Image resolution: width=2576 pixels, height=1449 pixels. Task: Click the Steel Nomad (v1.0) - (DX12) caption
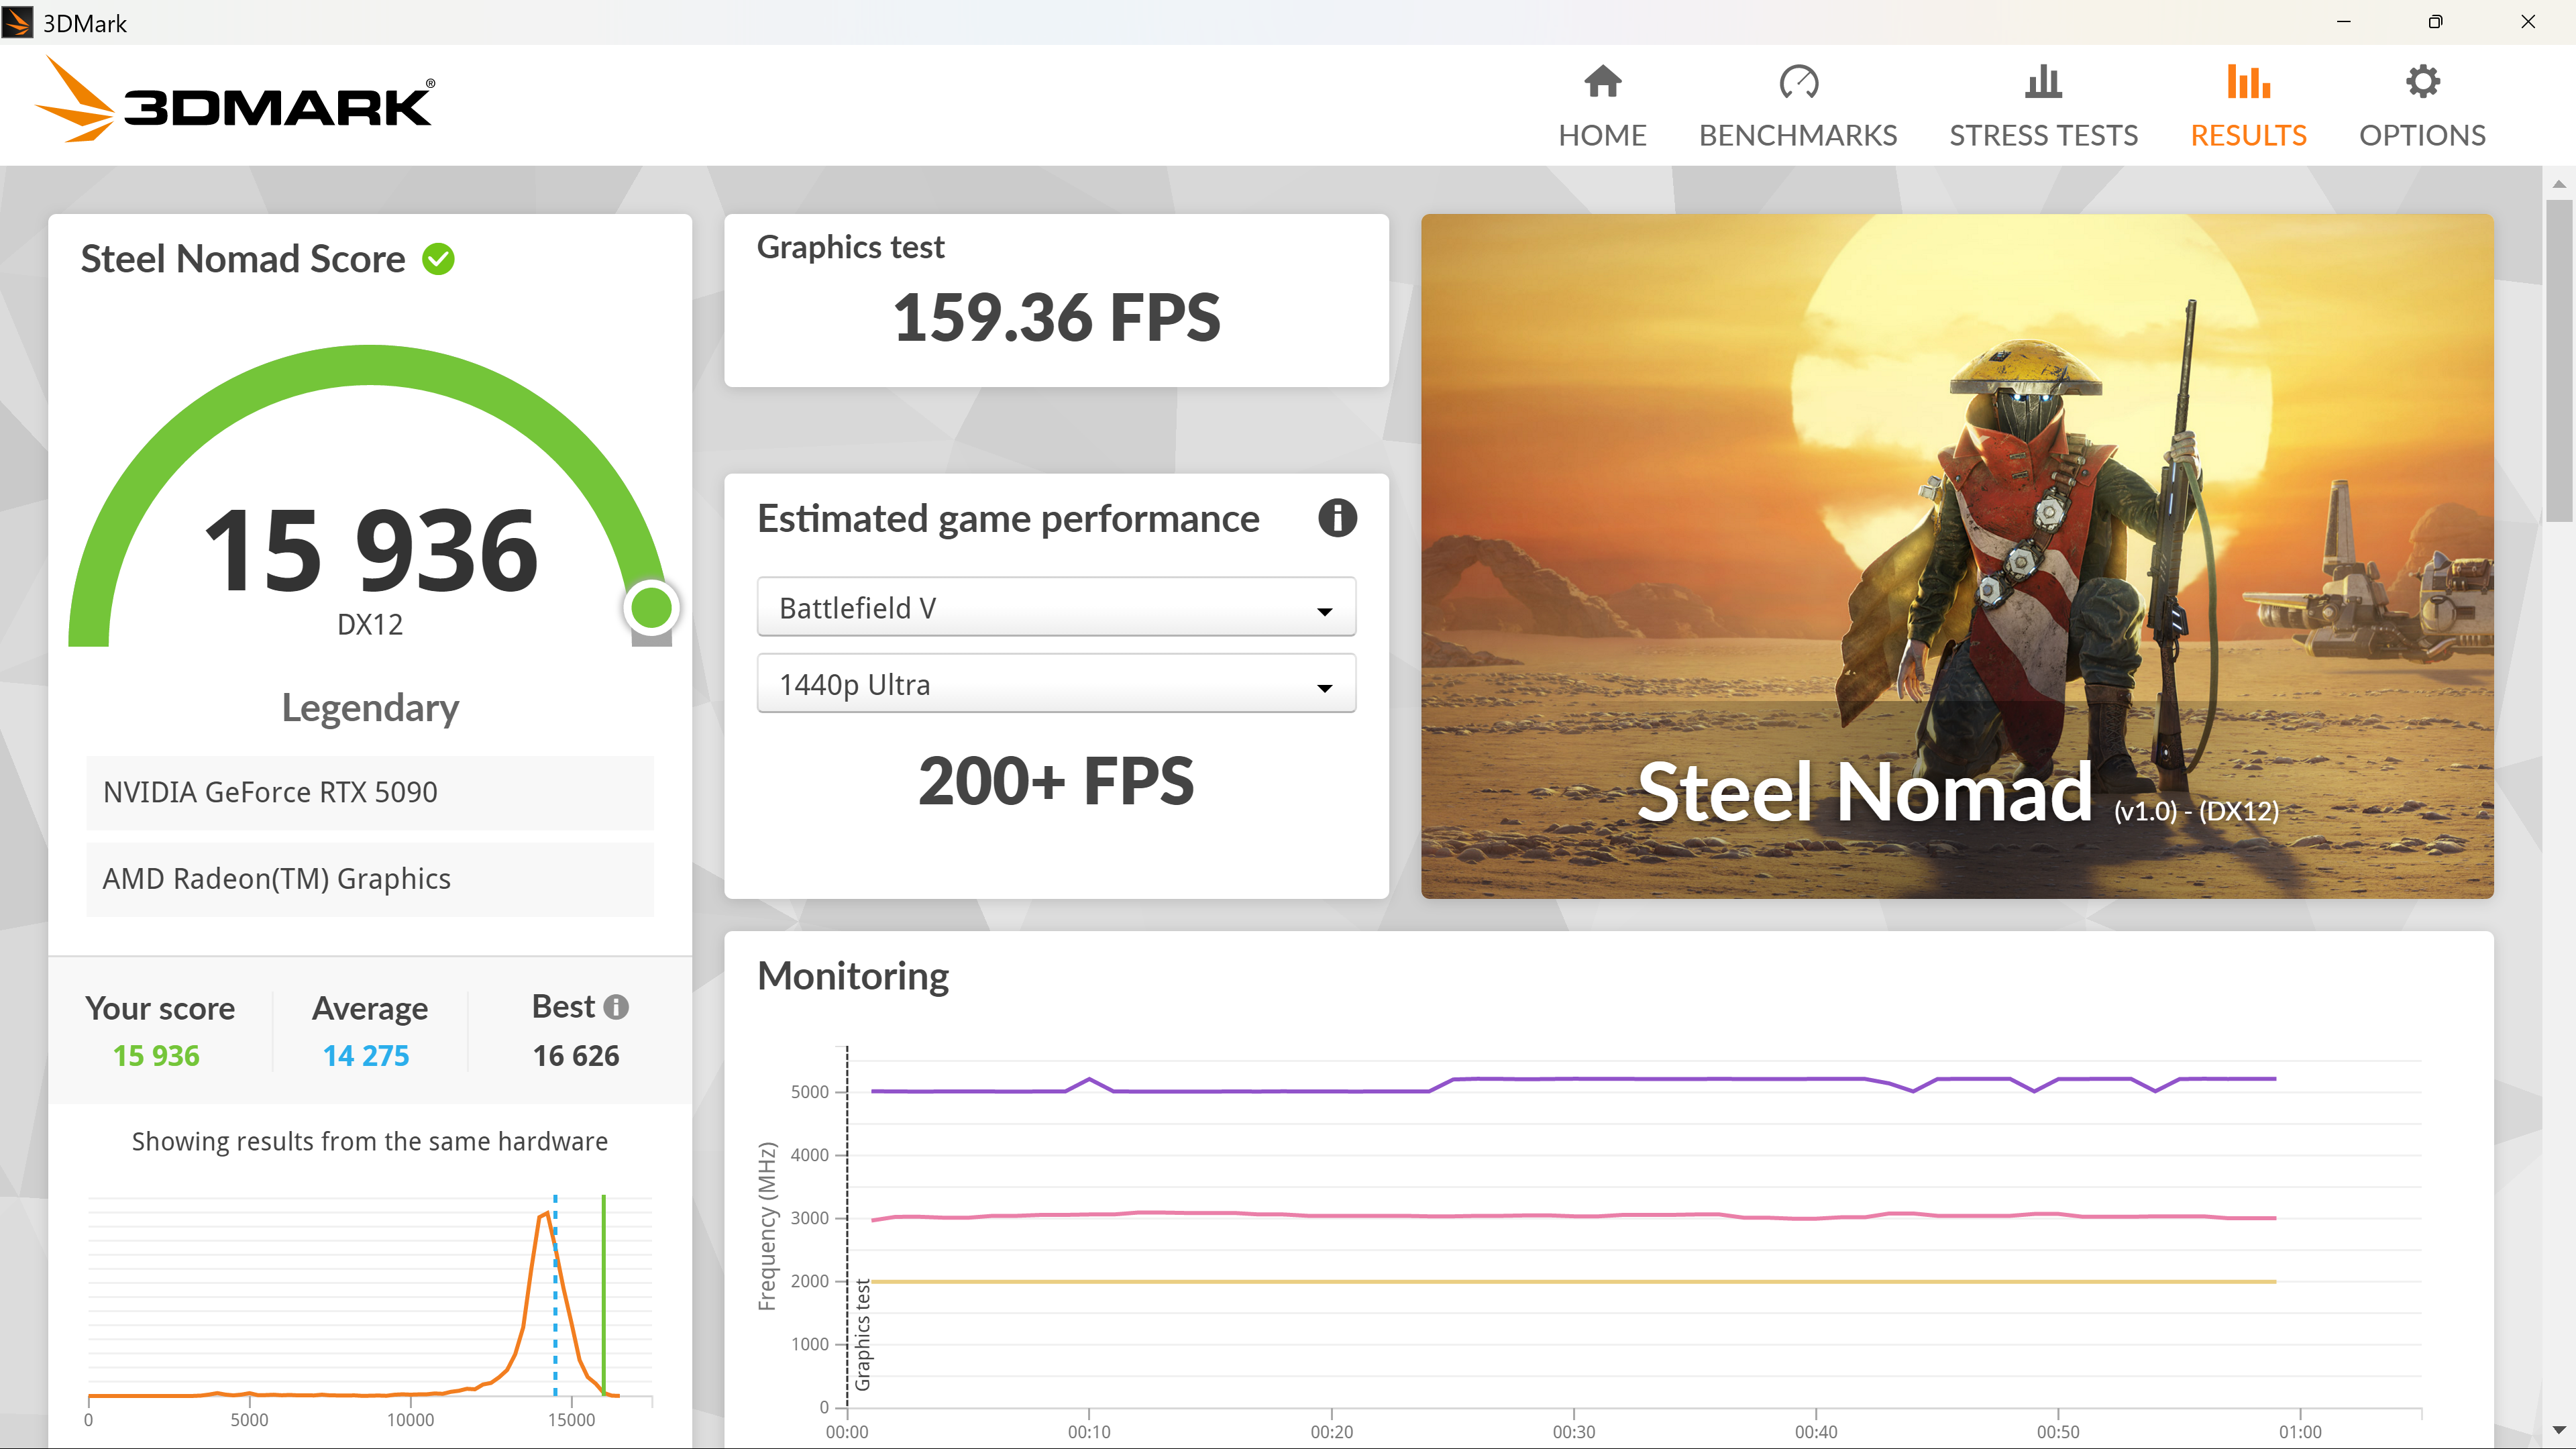[1957, 792]
